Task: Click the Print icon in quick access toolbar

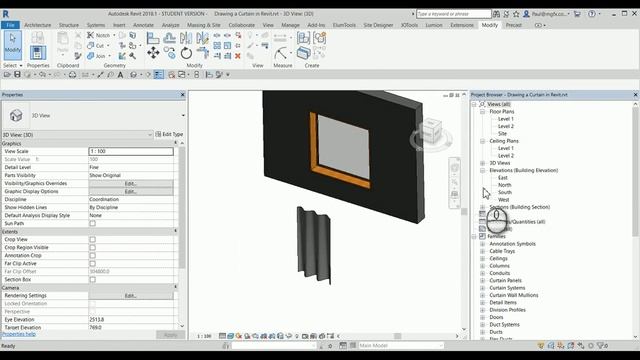Action: pos(72,75)
